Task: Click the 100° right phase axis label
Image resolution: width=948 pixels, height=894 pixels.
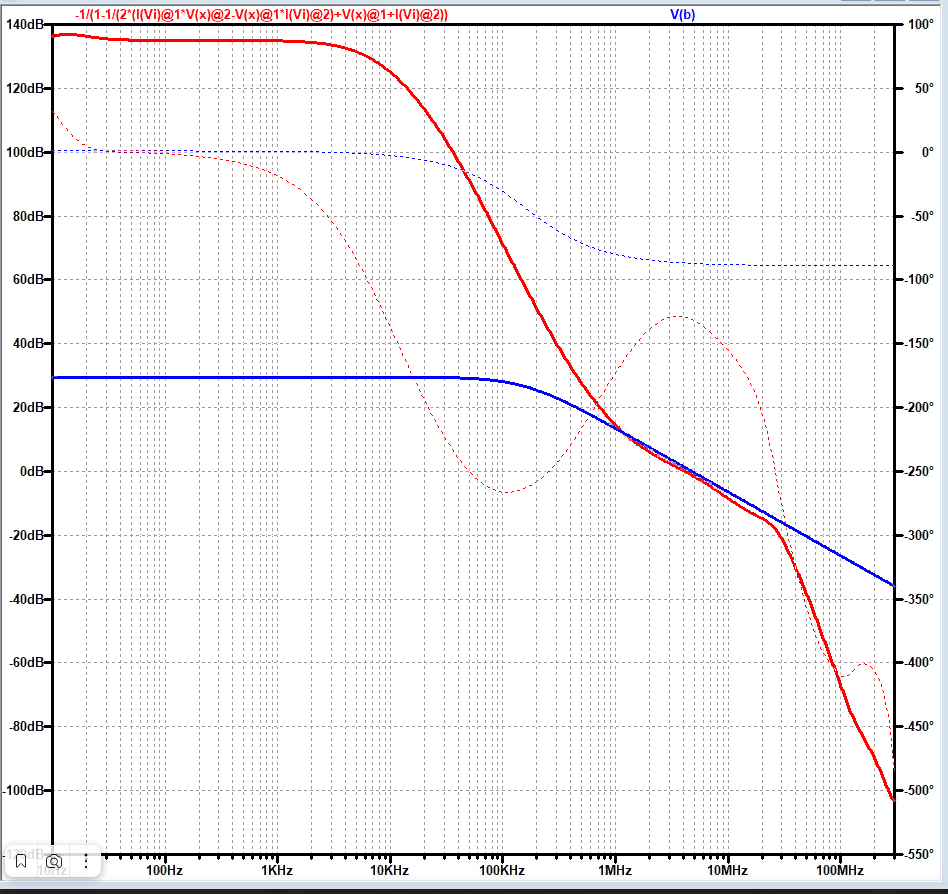Action: click(x=916, y=24)
